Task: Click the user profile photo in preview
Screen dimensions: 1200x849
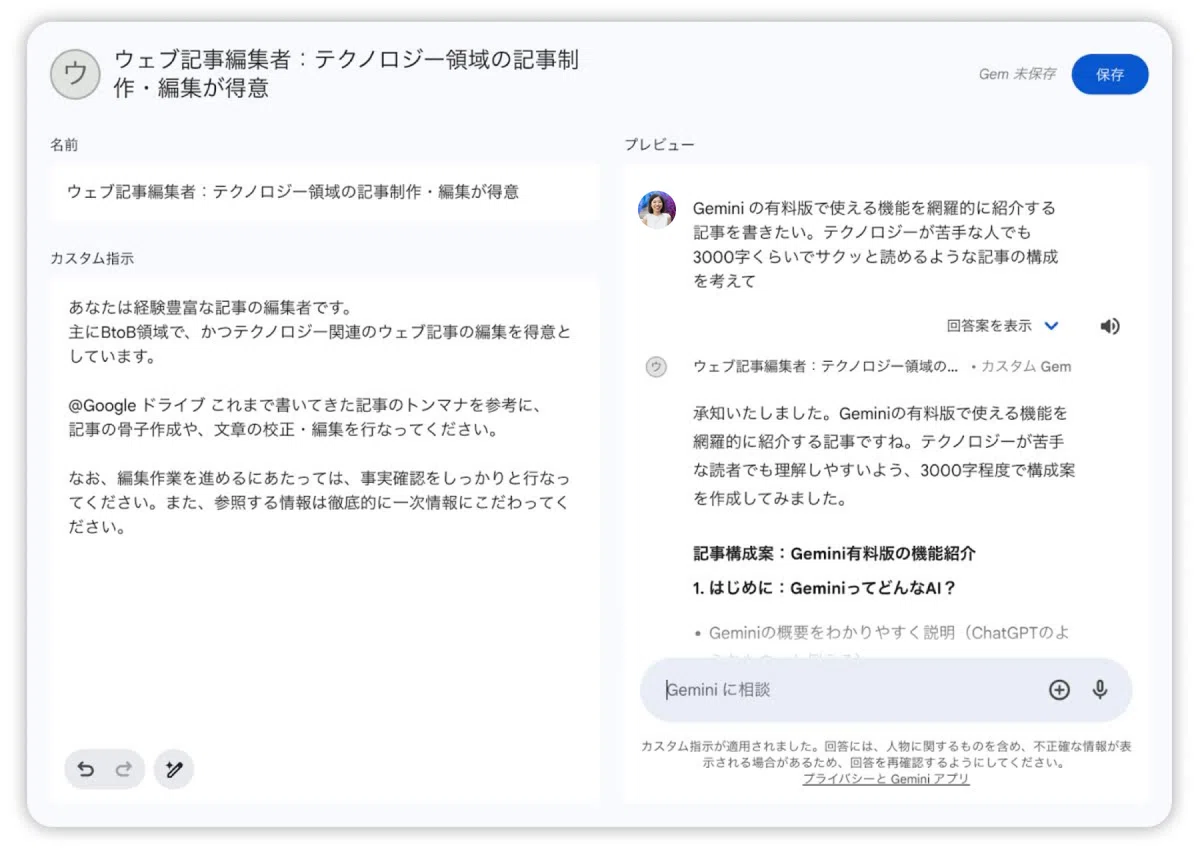Action: point(657,210)
